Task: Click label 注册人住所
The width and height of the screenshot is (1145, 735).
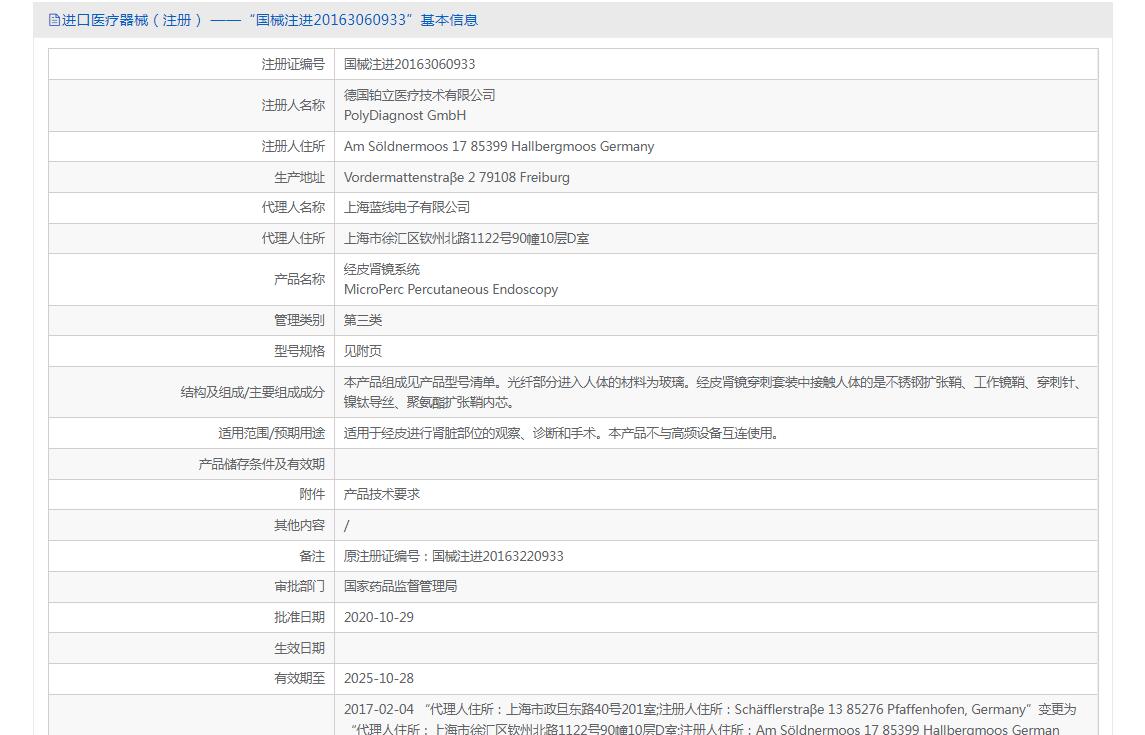Action: [x=293, y=146]
